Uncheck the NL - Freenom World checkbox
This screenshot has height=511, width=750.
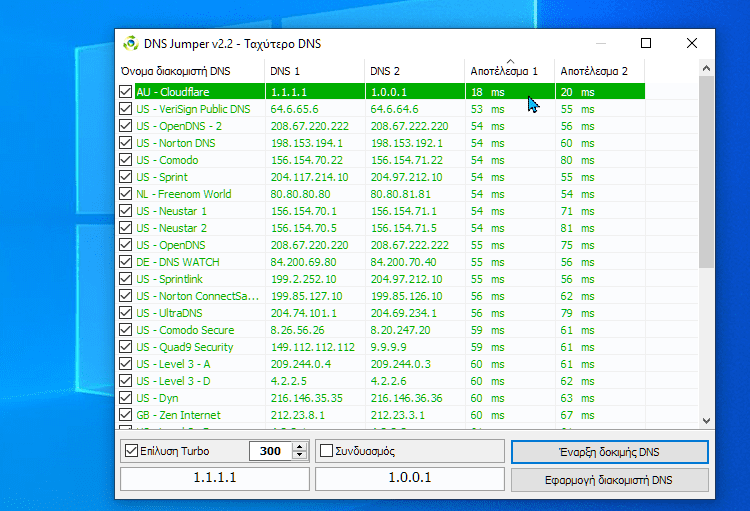pos(125,194)
